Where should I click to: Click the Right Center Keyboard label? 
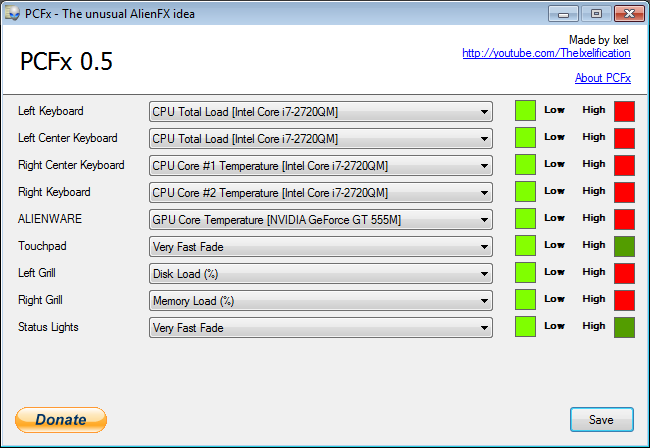[x=71, y=165]
